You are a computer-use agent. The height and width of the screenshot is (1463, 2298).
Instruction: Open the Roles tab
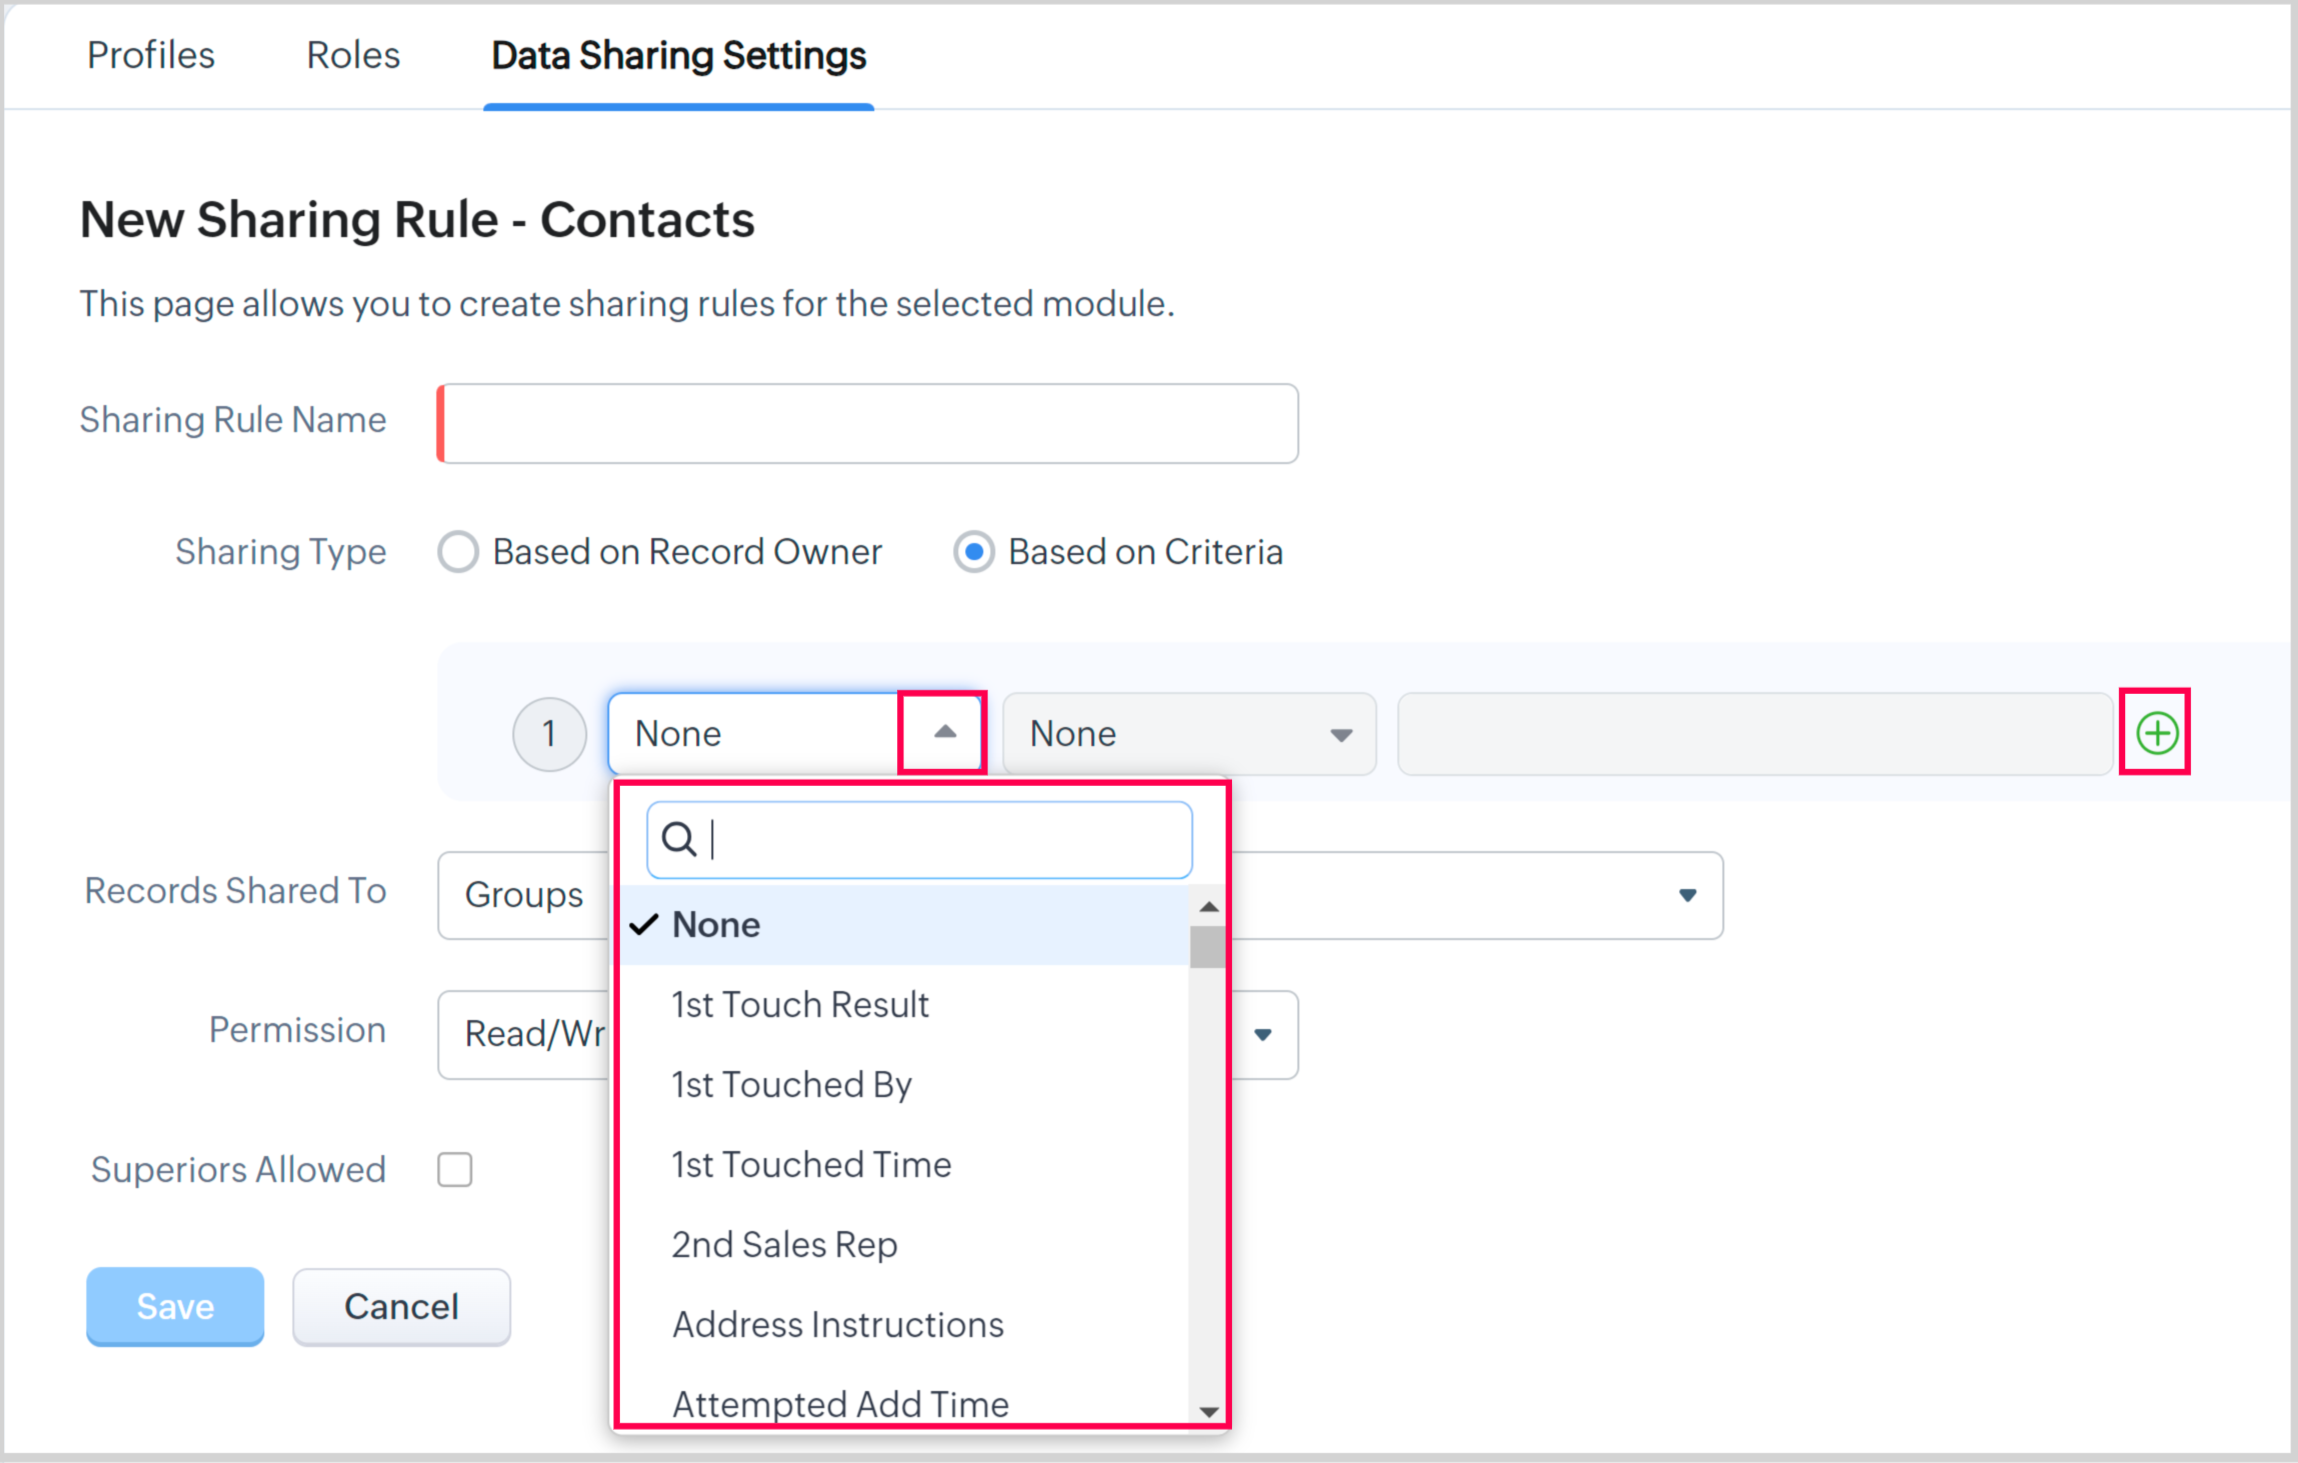(x=353, y=56)
